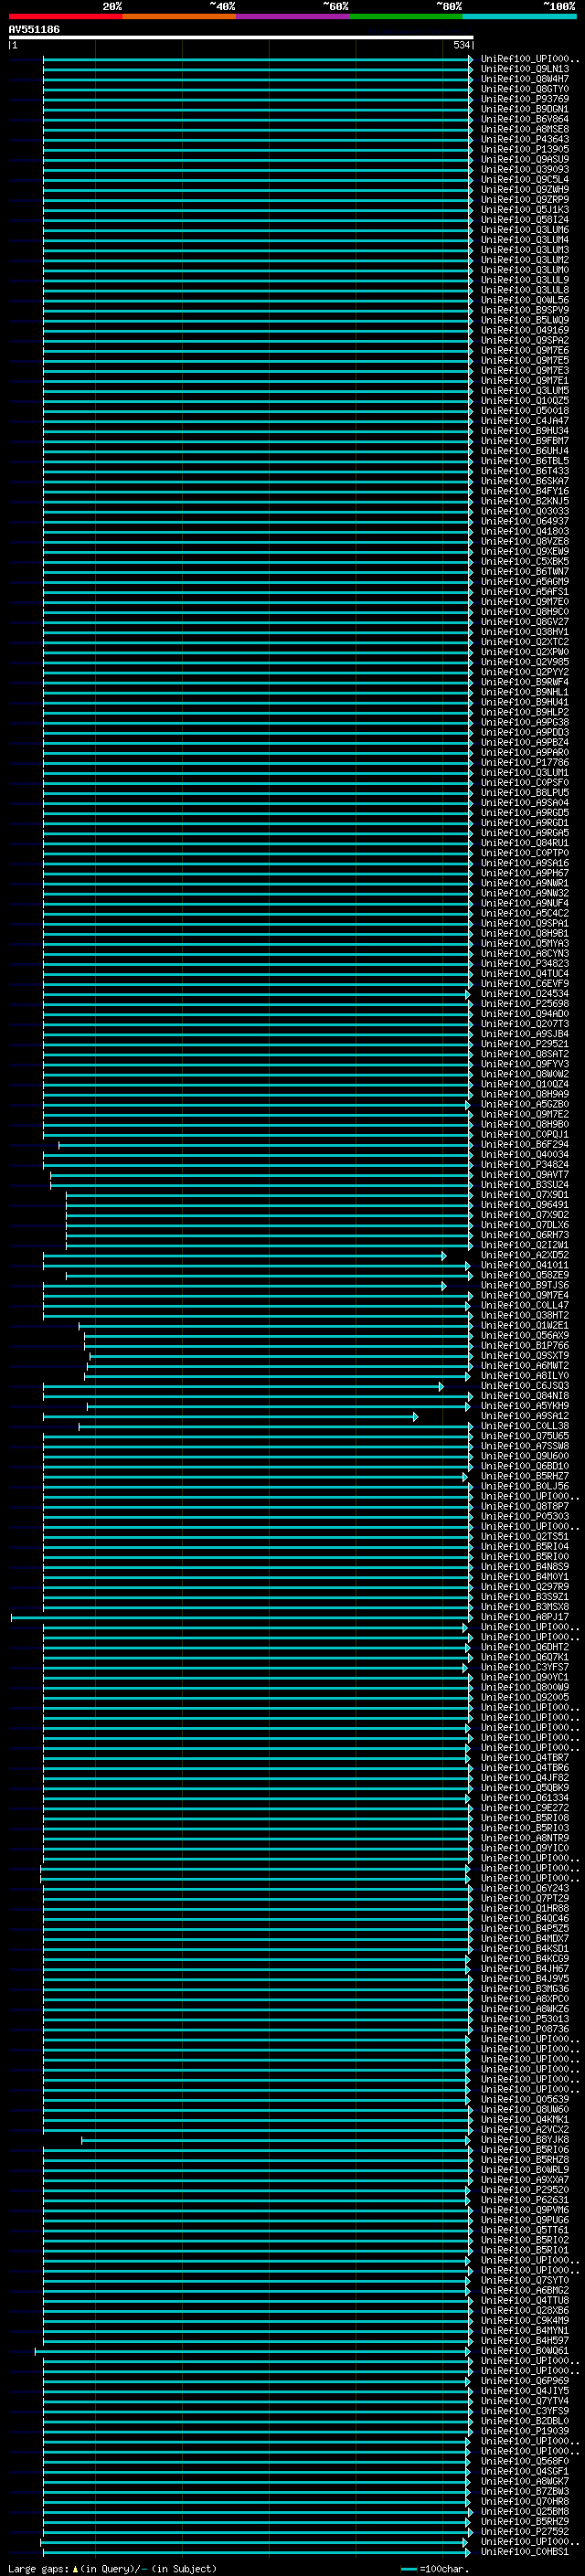Viewport: 585px width, 2576px height.
Task: Select hit label UniRef100_Q10QZ5
Action: click(525, 400)
